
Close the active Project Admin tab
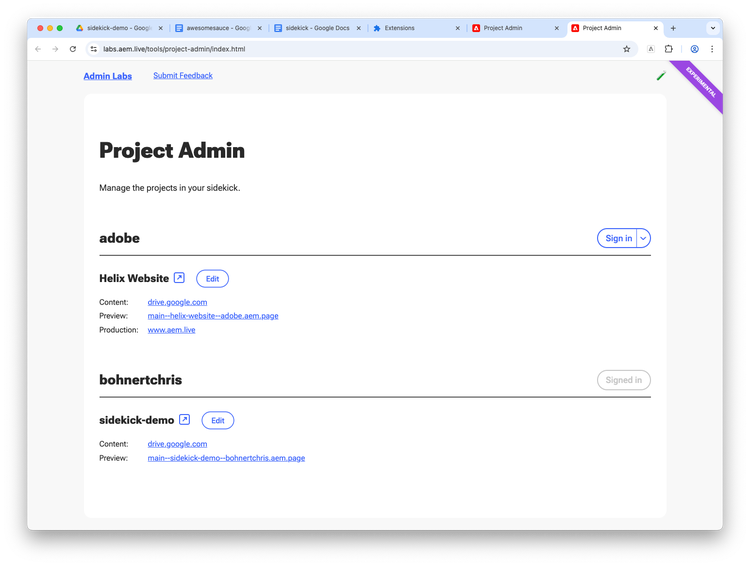[655, 28]
